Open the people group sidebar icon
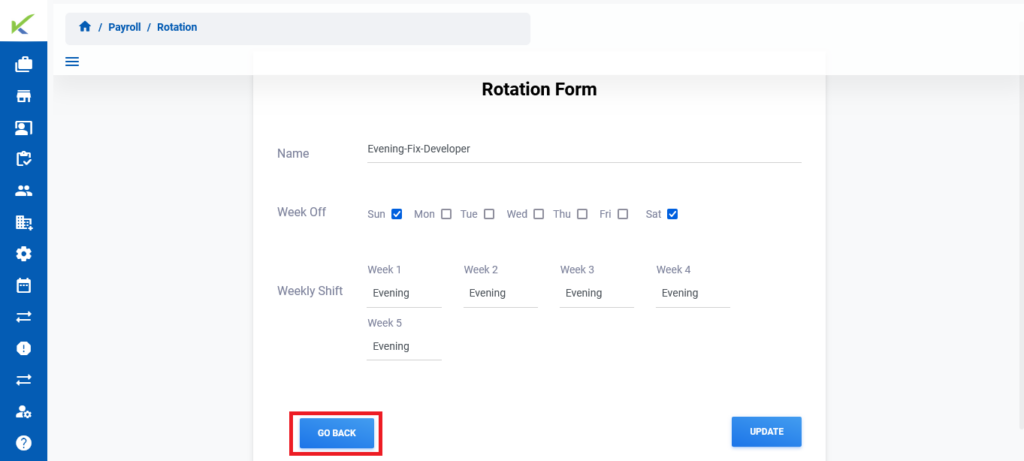Image resolution: width=1024 pixels, height=461 pixels. [x=24, y=191]
